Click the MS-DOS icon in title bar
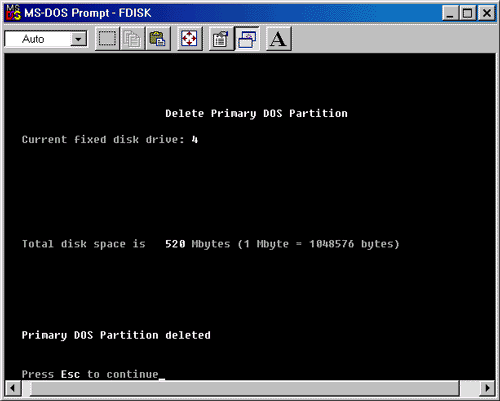 (13, 13)
